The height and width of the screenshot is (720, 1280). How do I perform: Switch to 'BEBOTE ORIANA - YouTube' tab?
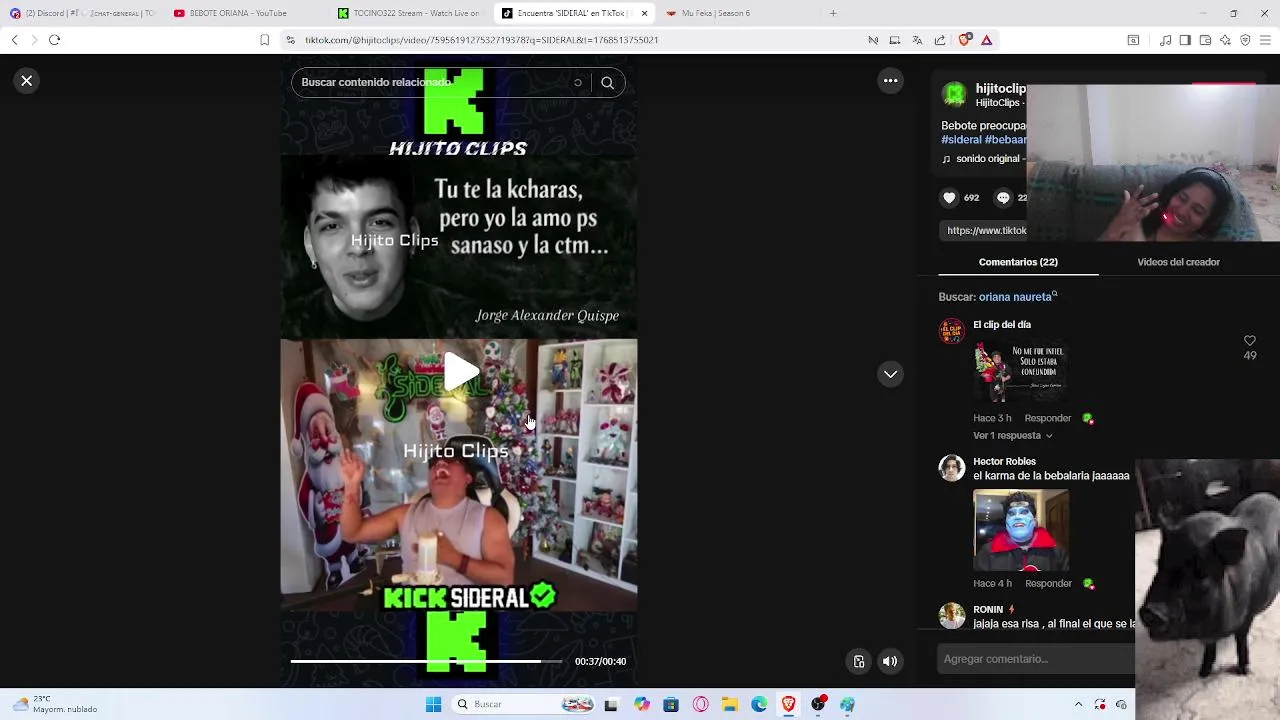[x=239, y=13]
